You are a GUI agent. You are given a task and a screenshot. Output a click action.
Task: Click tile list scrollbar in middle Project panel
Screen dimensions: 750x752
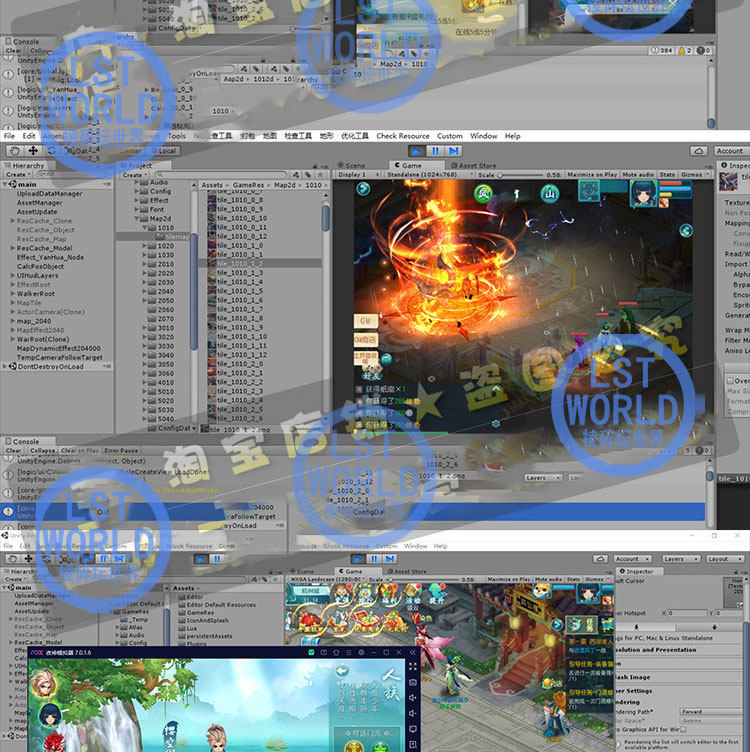coord(326,218)
